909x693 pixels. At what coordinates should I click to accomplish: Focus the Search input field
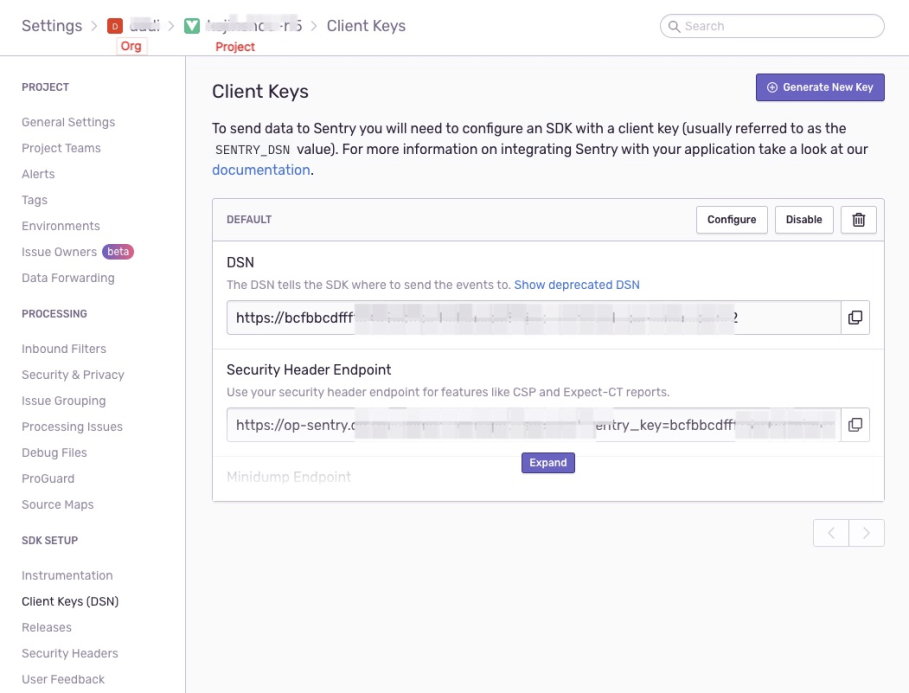pyautogui.click(x=772, y=26)
